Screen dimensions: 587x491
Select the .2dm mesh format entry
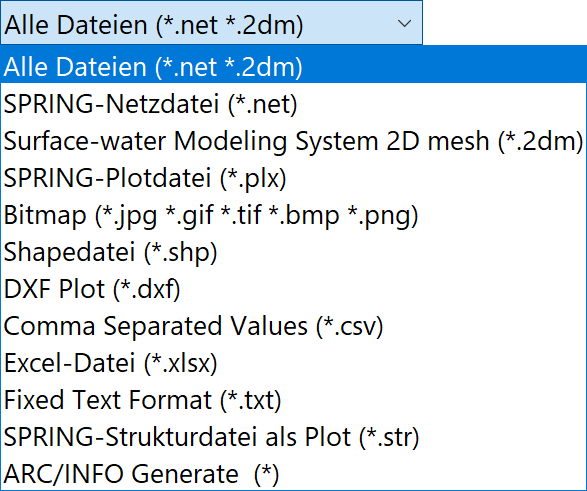point(294,140)
